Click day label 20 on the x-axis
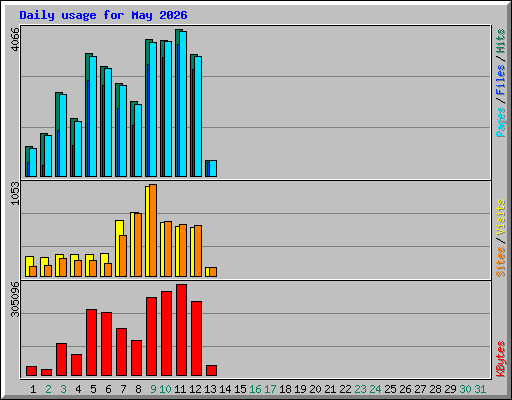512x400 pixels. click(315, 389)
